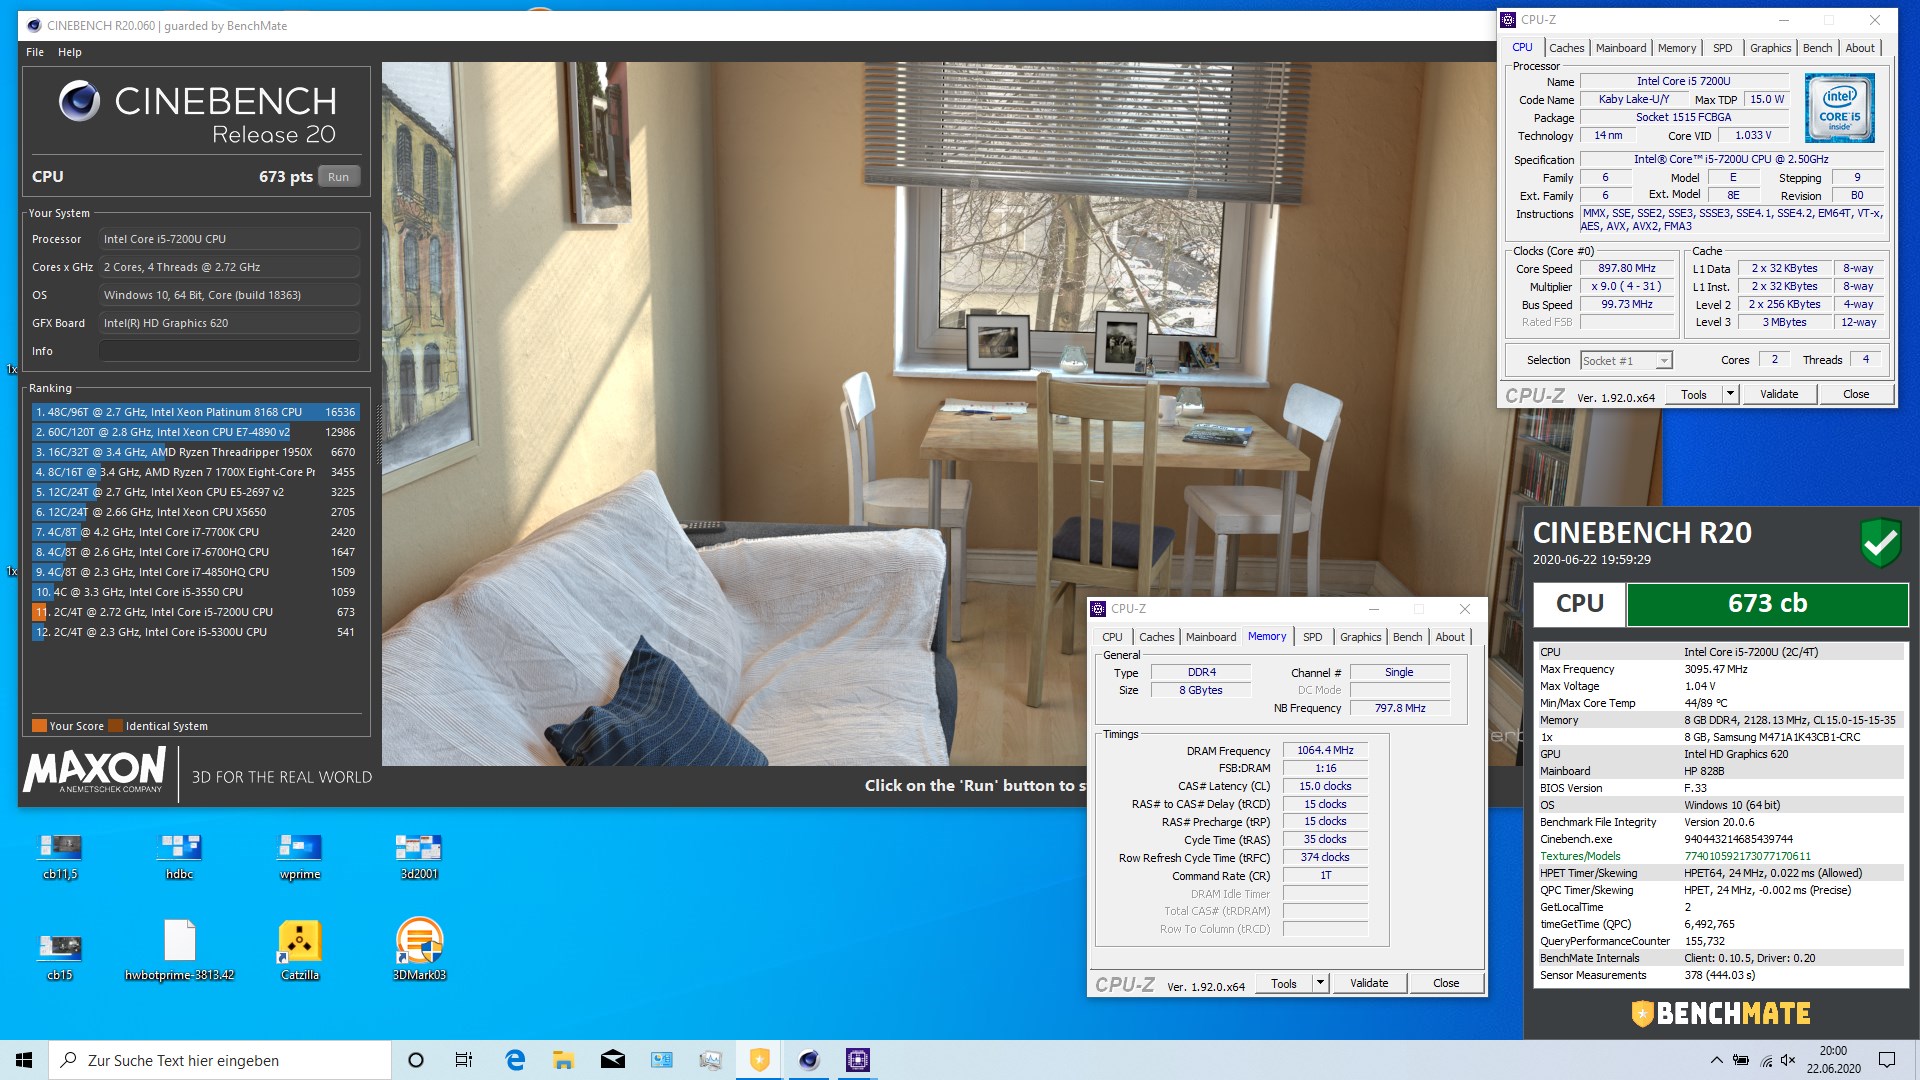1920x1080 pixels.
Task: Open Memory tab in top CPU-Z window
Action: (1676, 48)
